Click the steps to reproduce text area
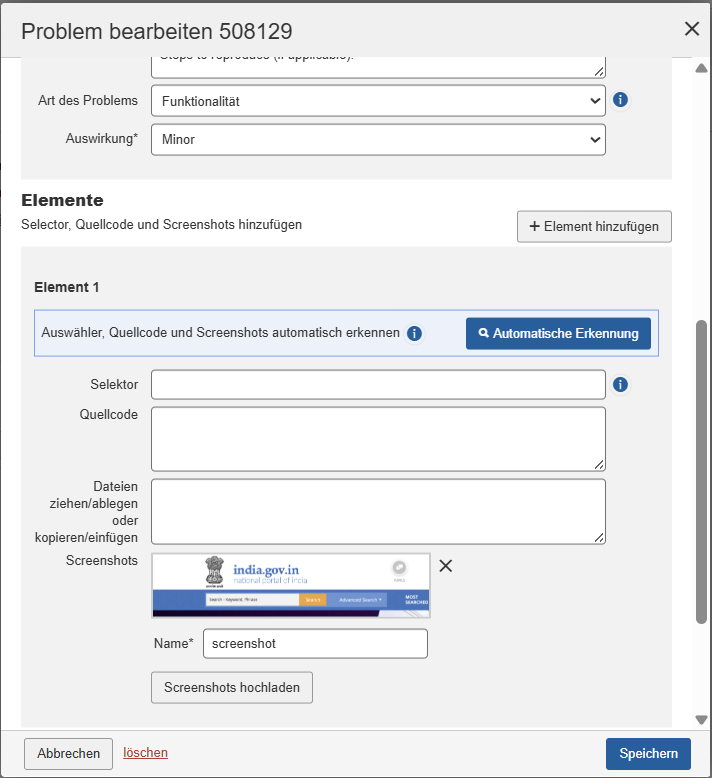This screenshot has width=712, height=778. (x=378, y=67)
